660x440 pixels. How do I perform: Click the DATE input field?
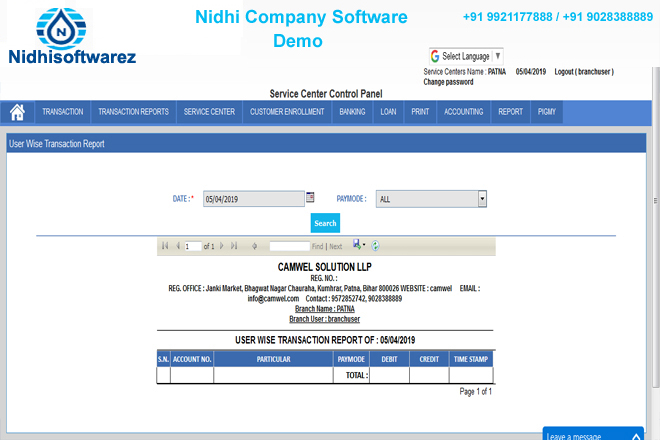(x=254, y=199)
